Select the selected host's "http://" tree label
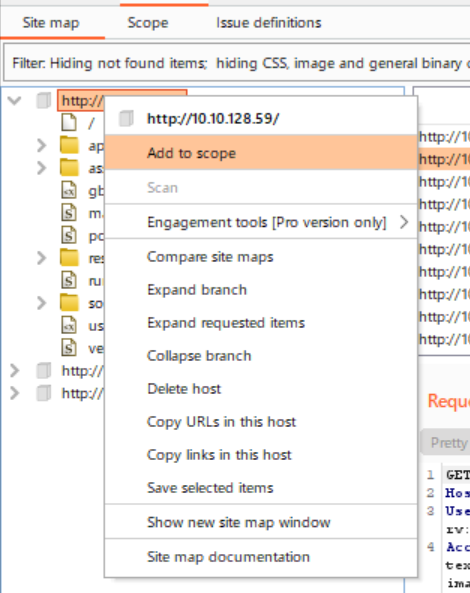The image size is (470, 593). click(x=82, y=101)
